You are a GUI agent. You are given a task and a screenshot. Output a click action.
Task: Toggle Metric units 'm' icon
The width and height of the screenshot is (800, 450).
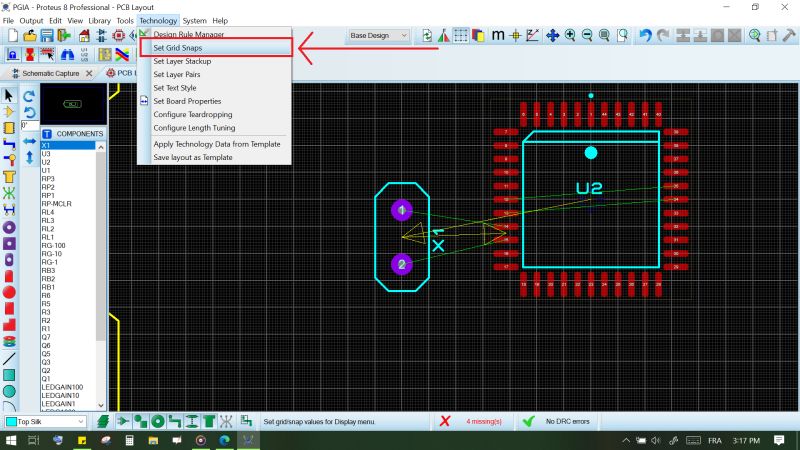[497, 35]
